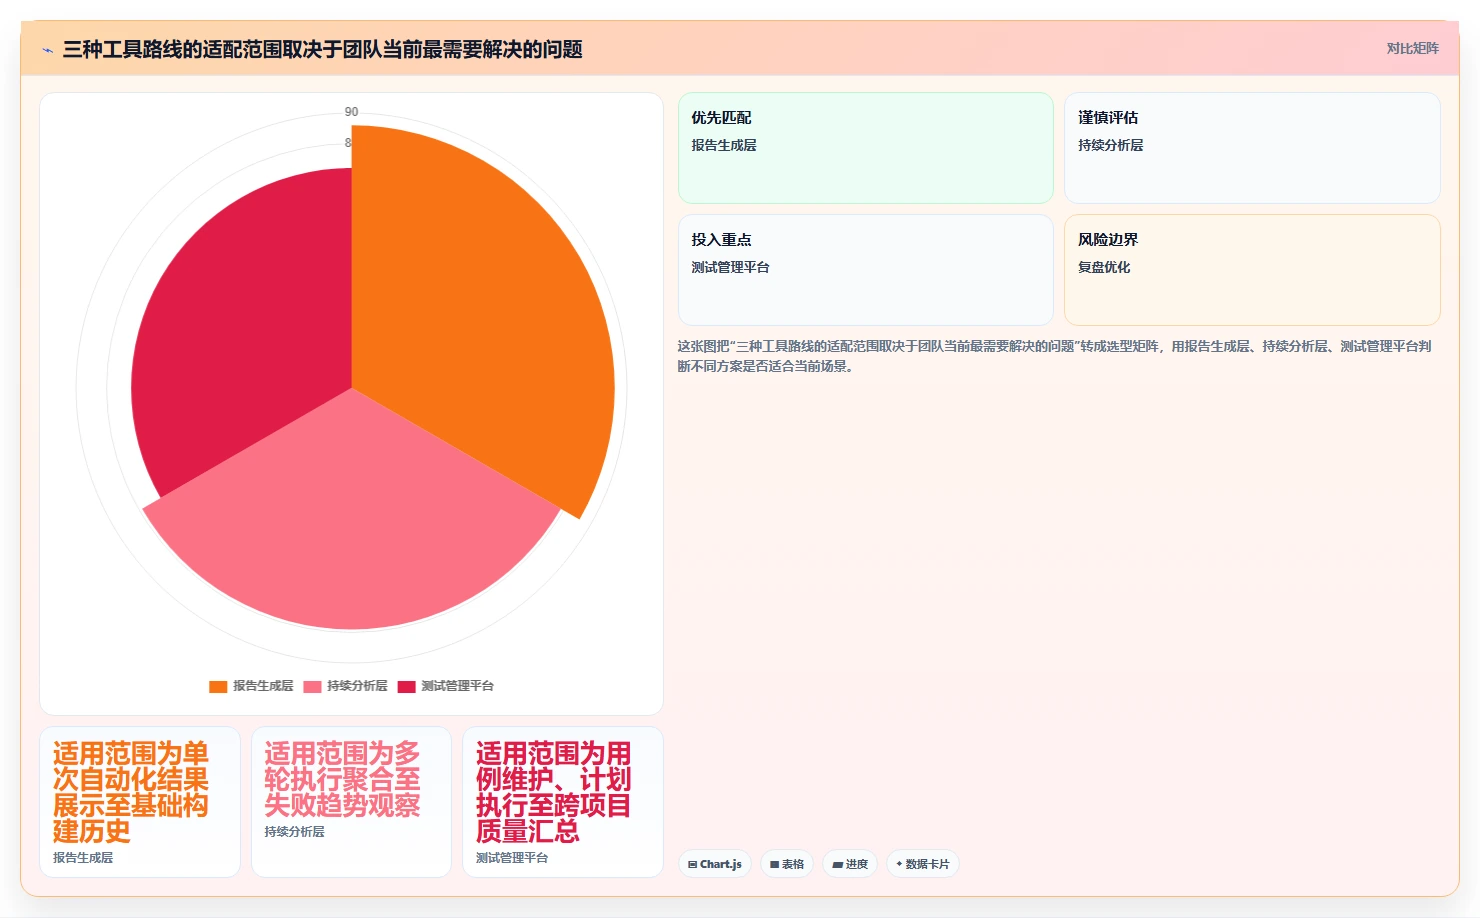Select the 谨慎评估 card
Image resolution: width=1480 pixels, height=918 pixels.
coord(1252,148)
